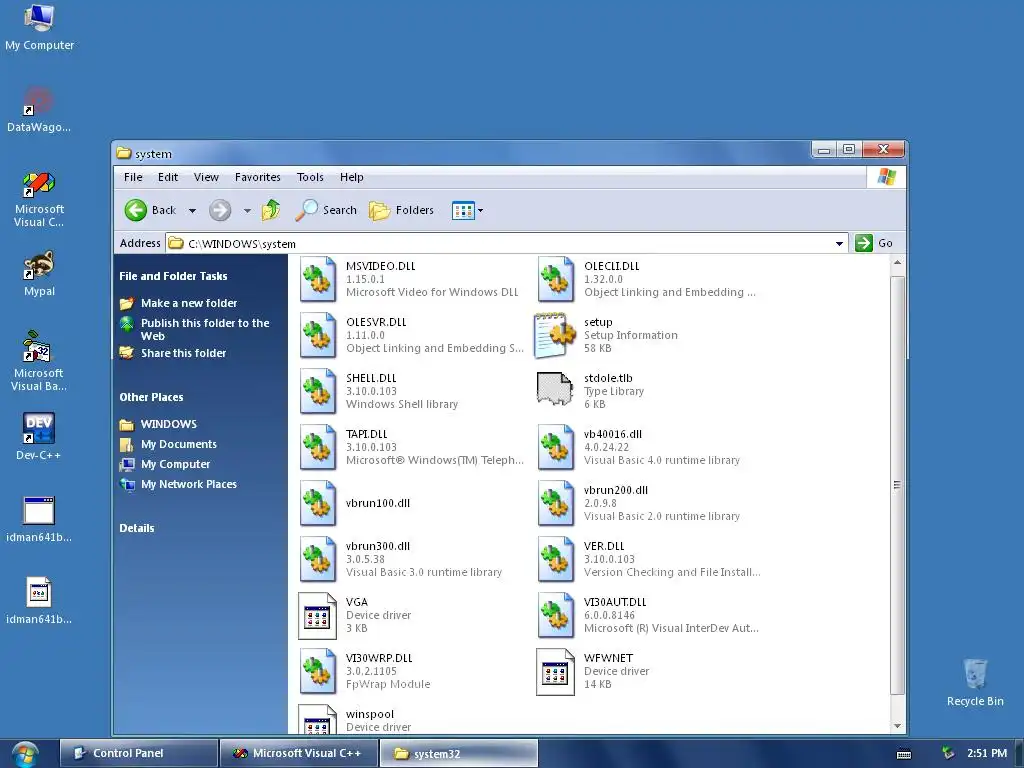The height and width of the screenshot is (768, 1024).
Task: Click the scrollbar up arrow
Action: click(x=897, y=263)
